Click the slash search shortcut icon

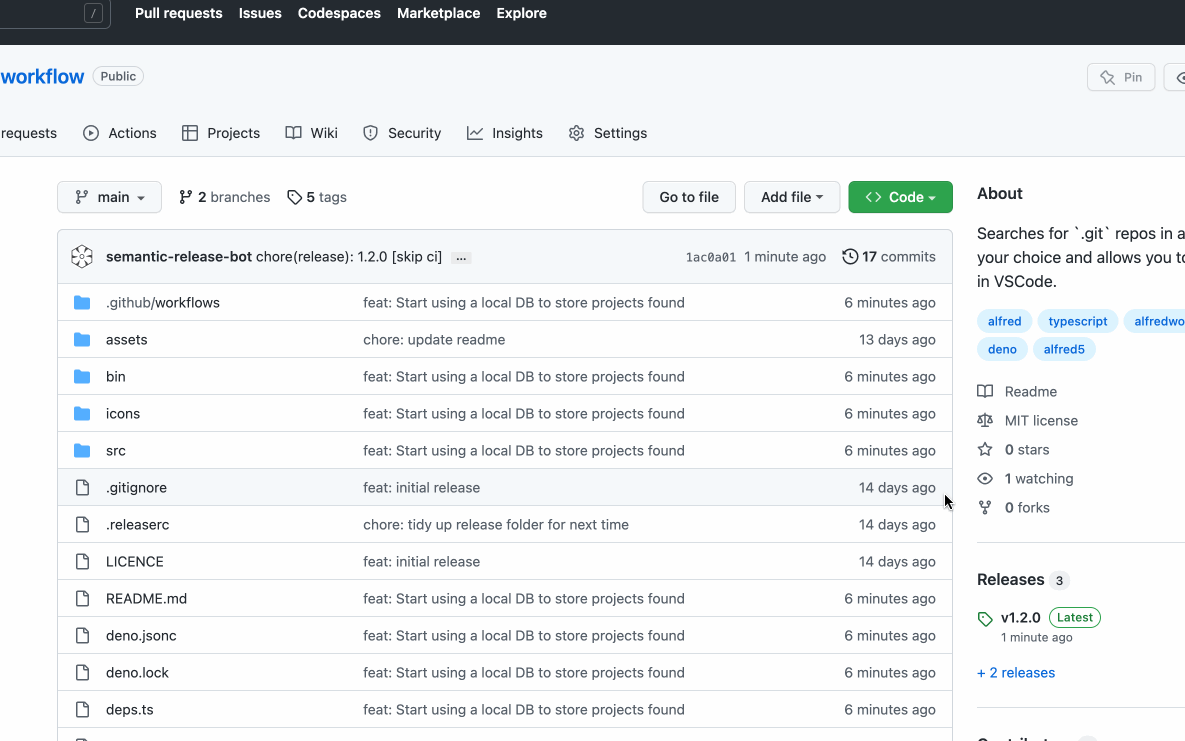(x=93, y=13)
